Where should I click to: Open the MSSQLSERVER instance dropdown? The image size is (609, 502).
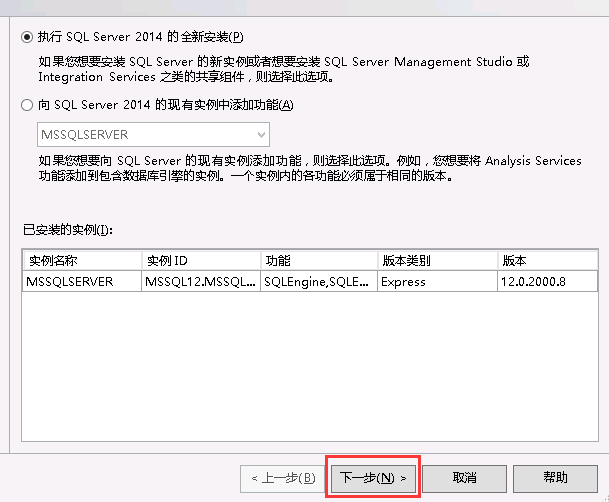click(153, 135)
